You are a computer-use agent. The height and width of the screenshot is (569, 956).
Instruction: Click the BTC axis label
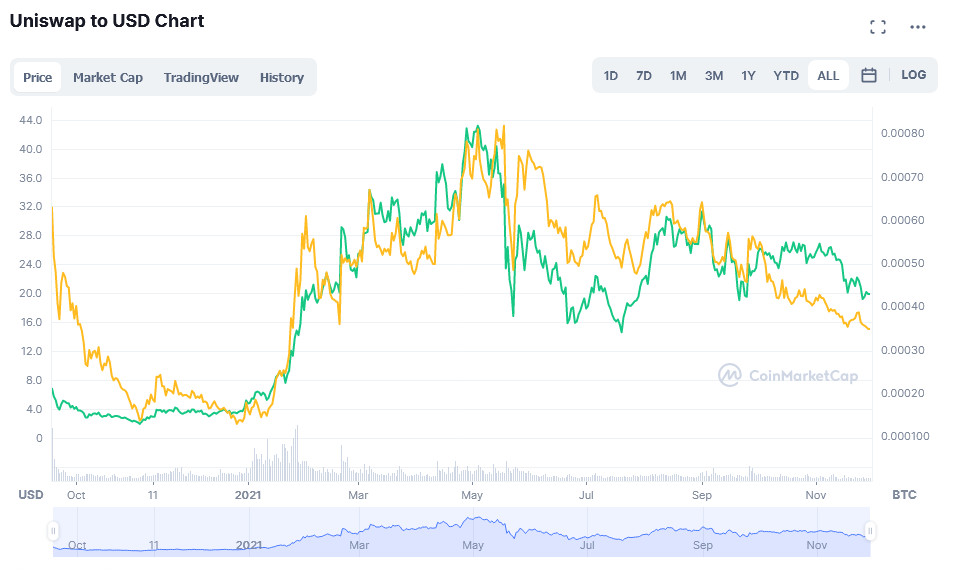click(x=904, y=495)
